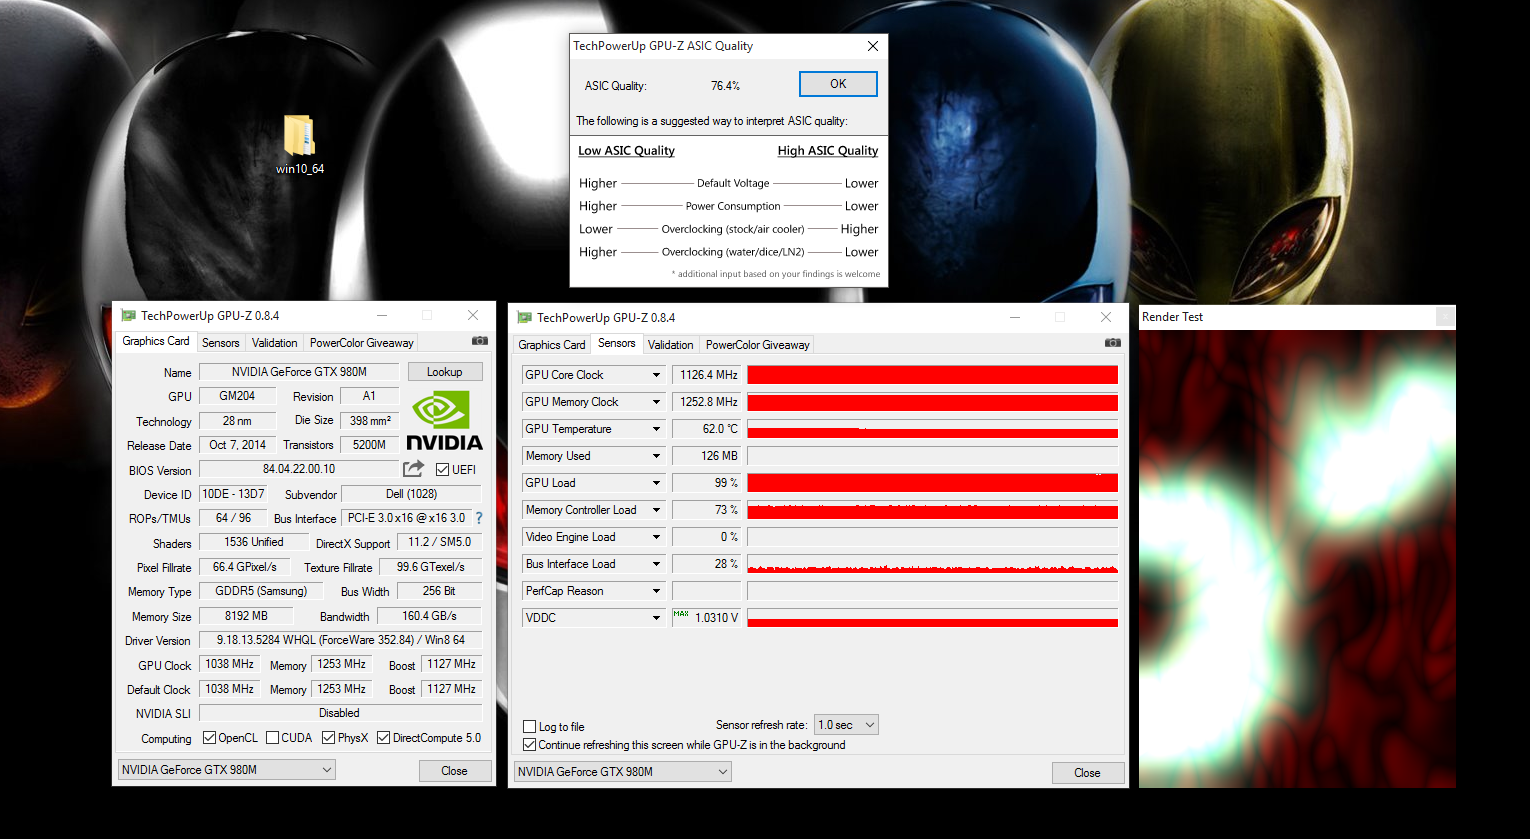Click the BIOS Version field 84.04.22.00.10

point(299,469)
